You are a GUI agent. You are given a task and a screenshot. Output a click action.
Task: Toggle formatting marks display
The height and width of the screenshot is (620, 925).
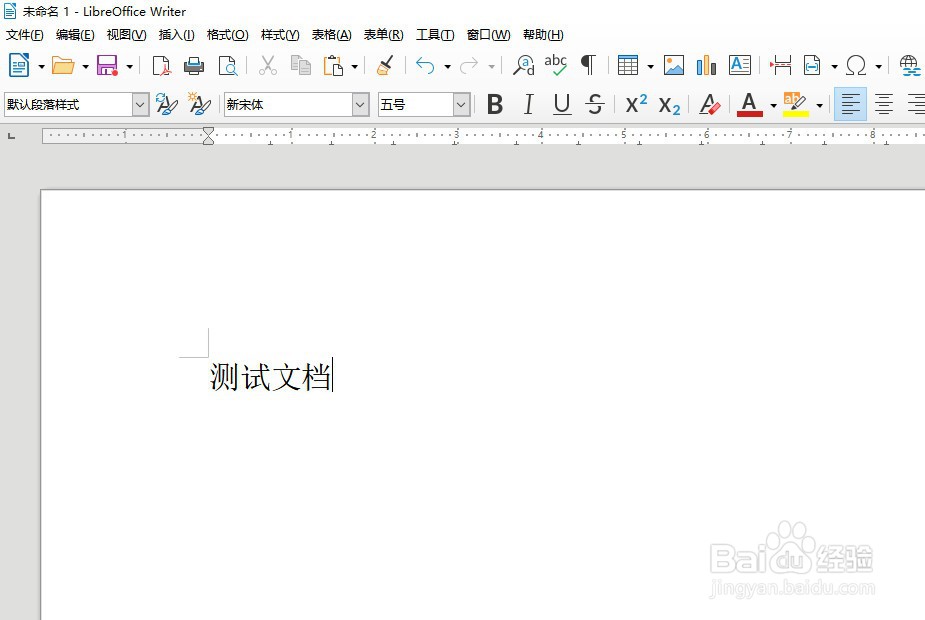588,65
